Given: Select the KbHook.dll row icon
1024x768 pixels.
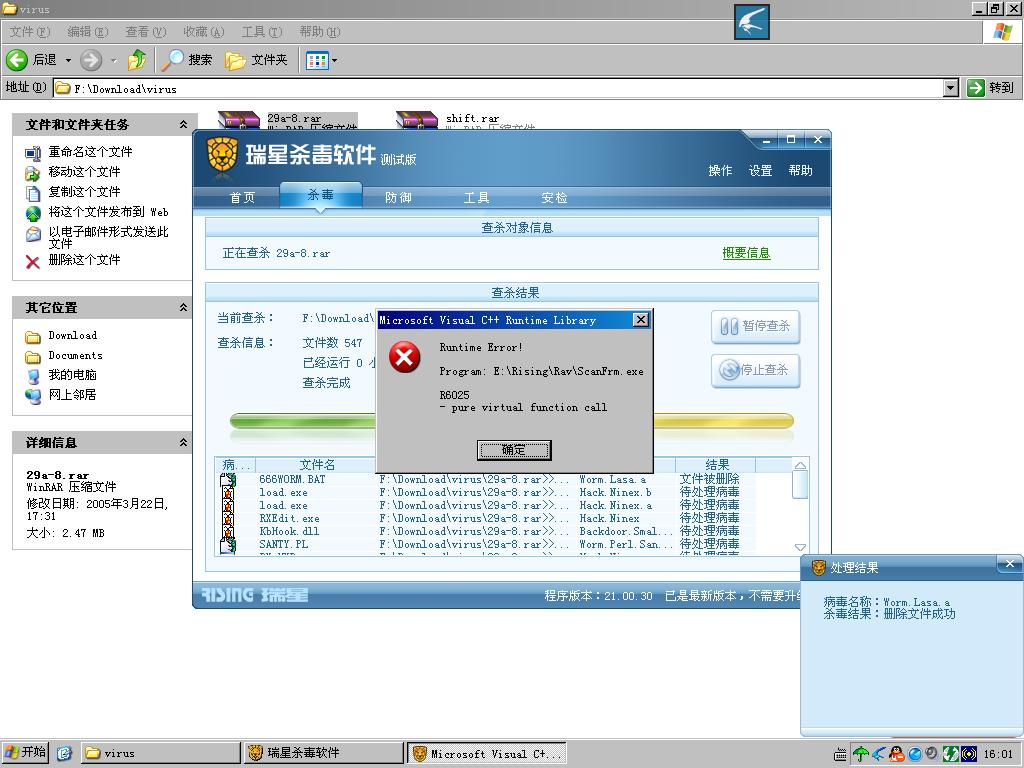Looking at the screenshot, I should 228,532.
